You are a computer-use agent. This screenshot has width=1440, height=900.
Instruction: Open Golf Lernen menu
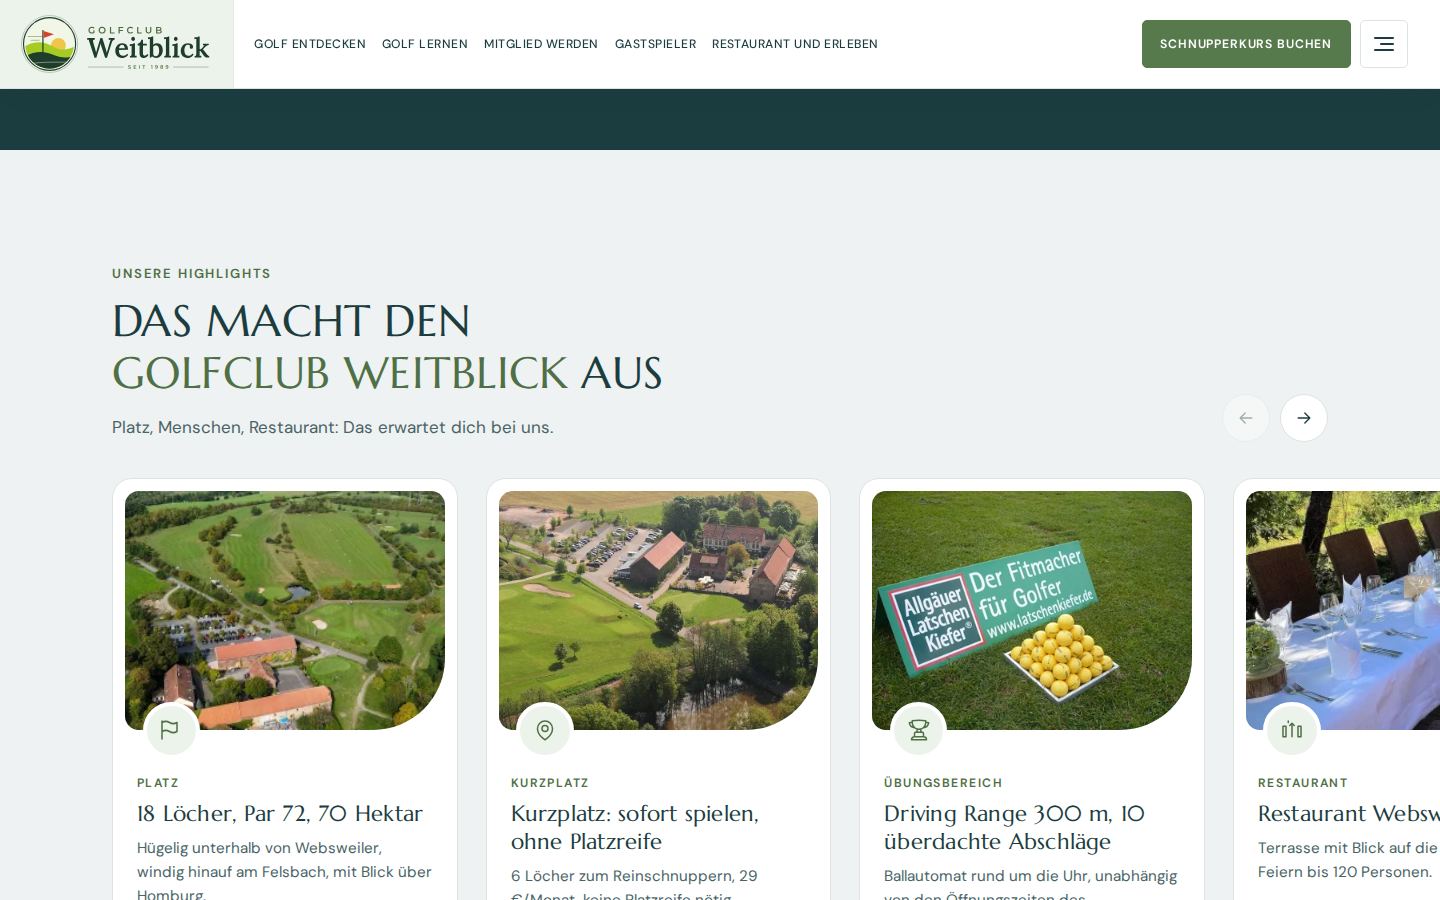coord(425,44)
